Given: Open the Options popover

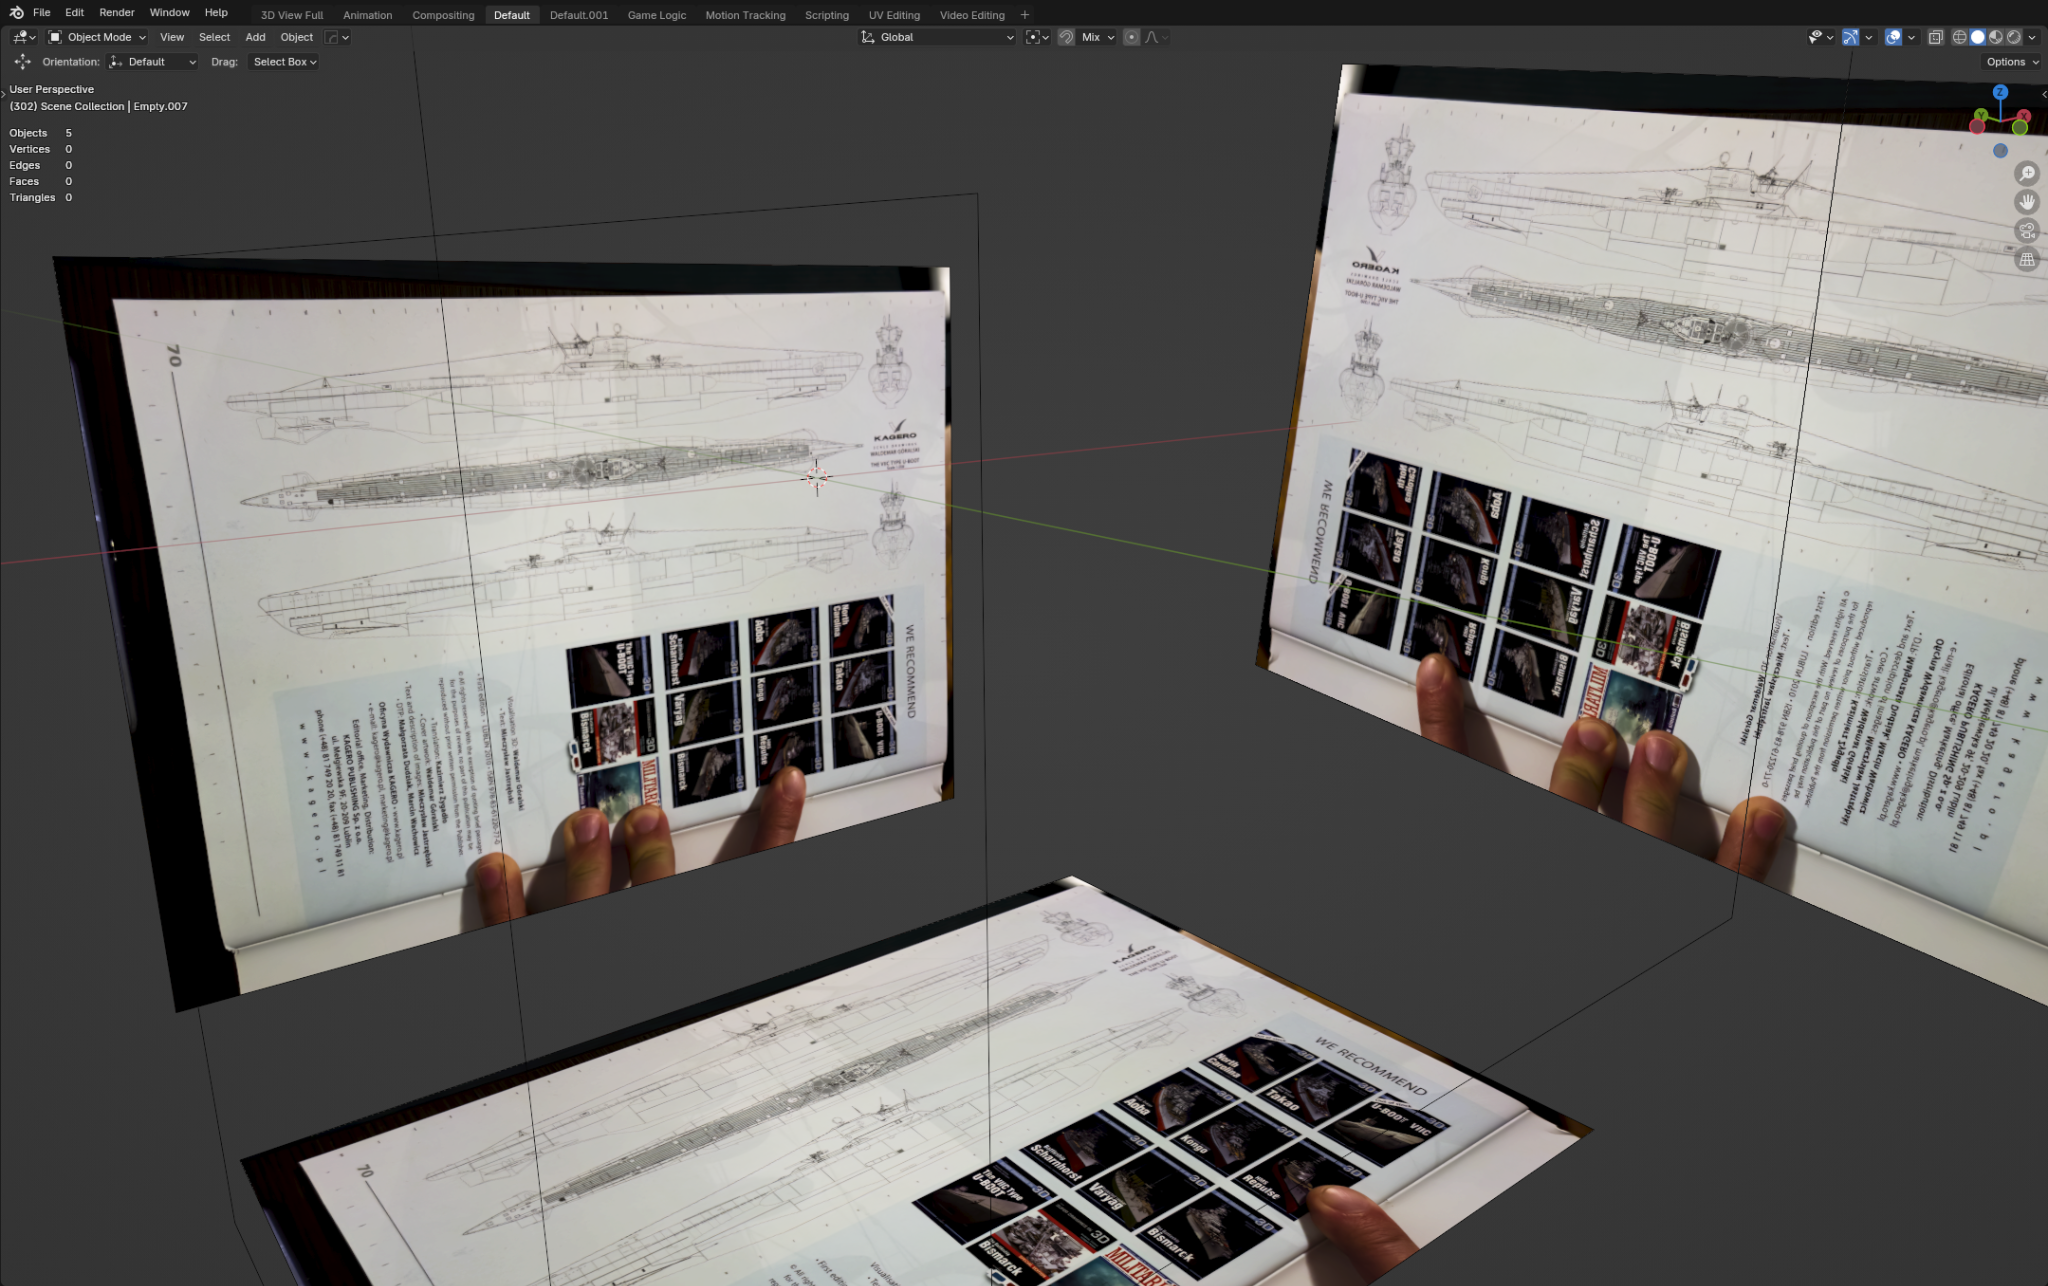Looking at the screenshot, I should pos(2011,62).
